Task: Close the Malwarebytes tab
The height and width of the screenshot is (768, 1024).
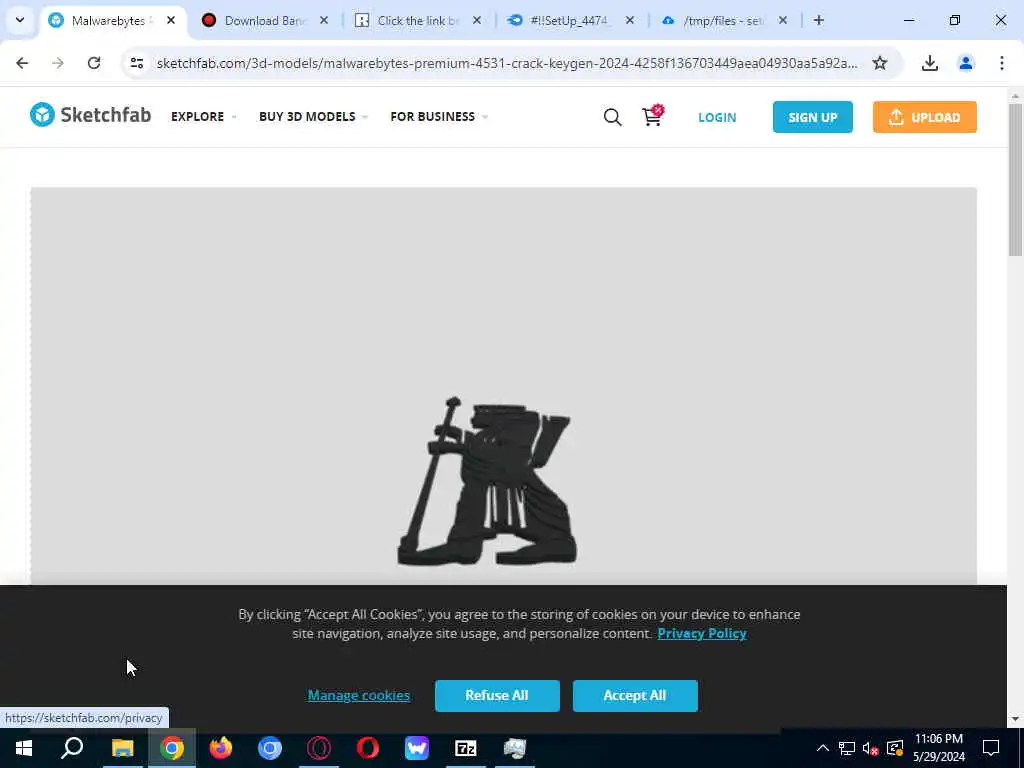Action: pos(170,20)
